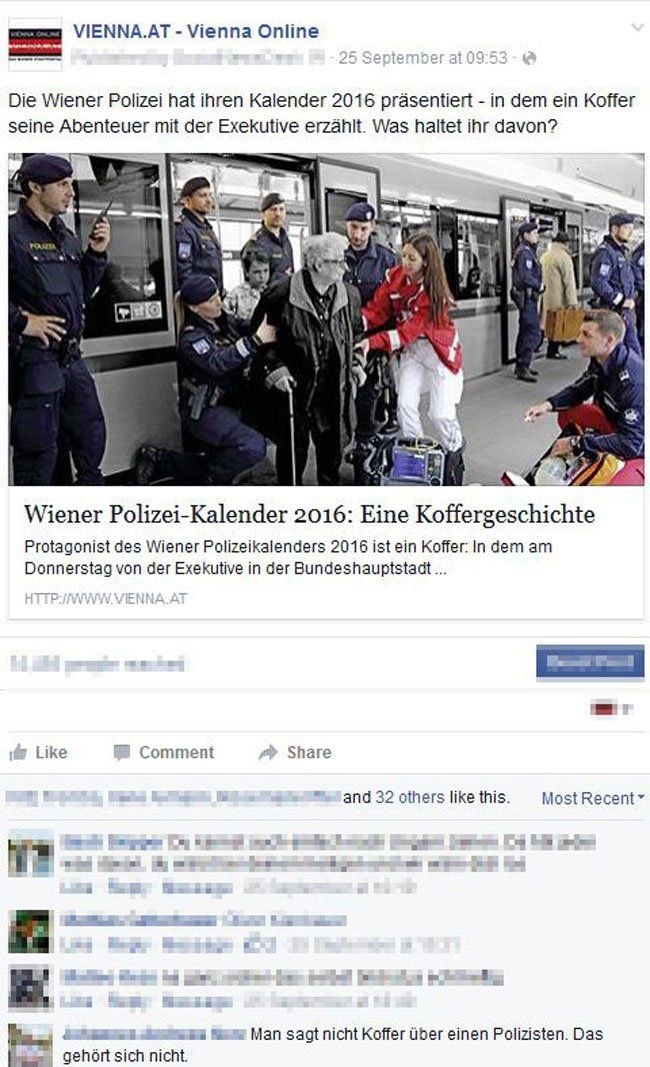
Task: Click the Comment speech bubble icon
Action: tap(122, 752)
